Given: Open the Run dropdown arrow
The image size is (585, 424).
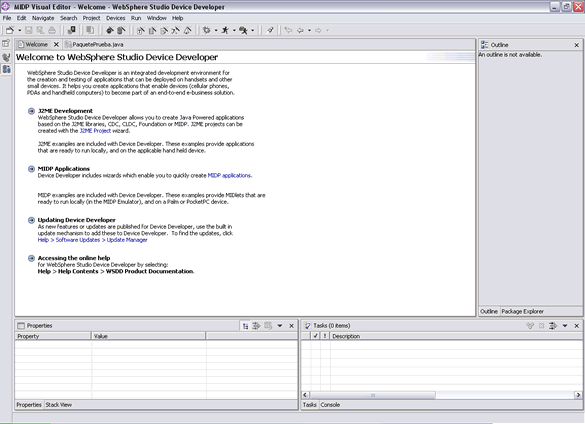Looking at the screenshot, I should [x=234, y=31].
